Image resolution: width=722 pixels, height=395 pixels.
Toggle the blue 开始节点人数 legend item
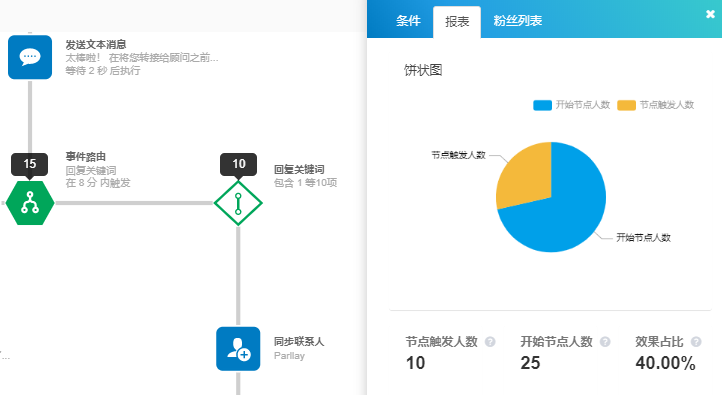pos(571,105)
